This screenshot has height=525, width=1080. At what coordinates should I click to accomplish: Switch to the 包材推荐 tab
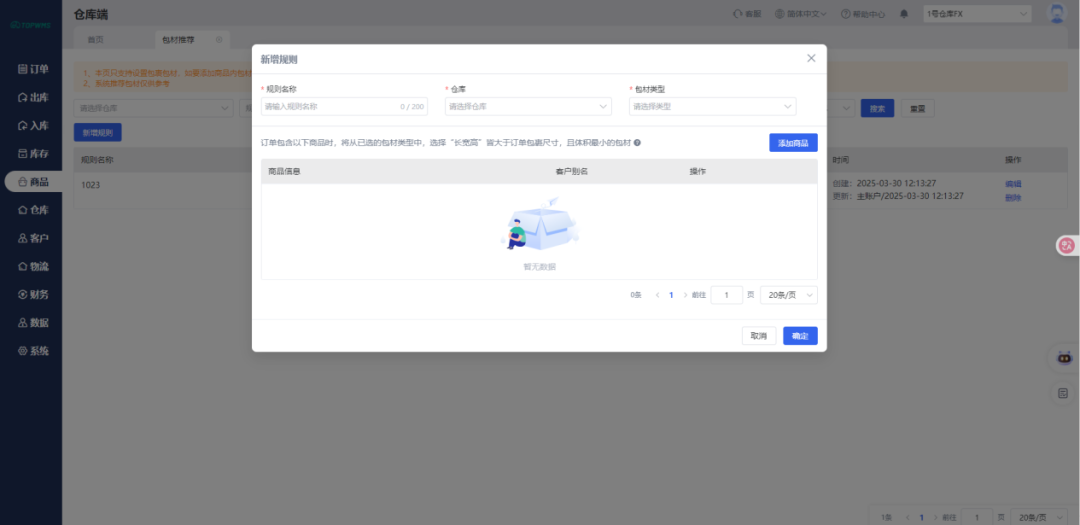178,40
